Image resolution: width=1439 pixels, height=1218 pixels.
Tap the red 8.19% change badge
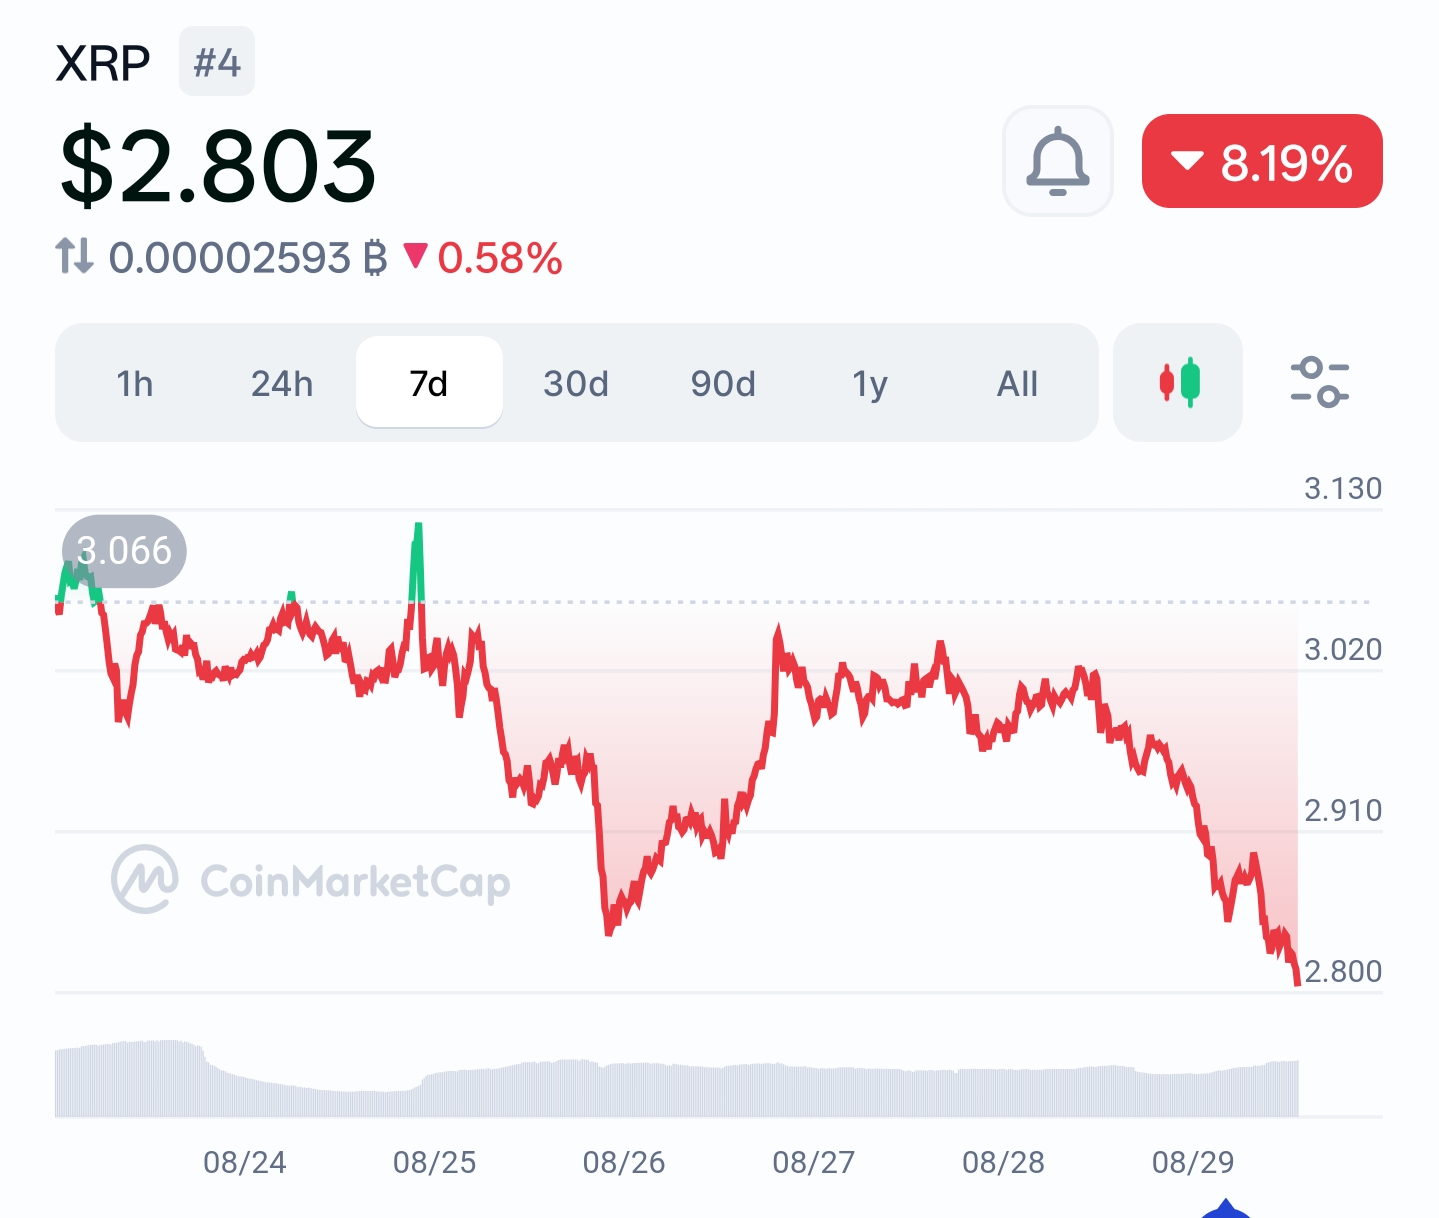pos(1262,161)
